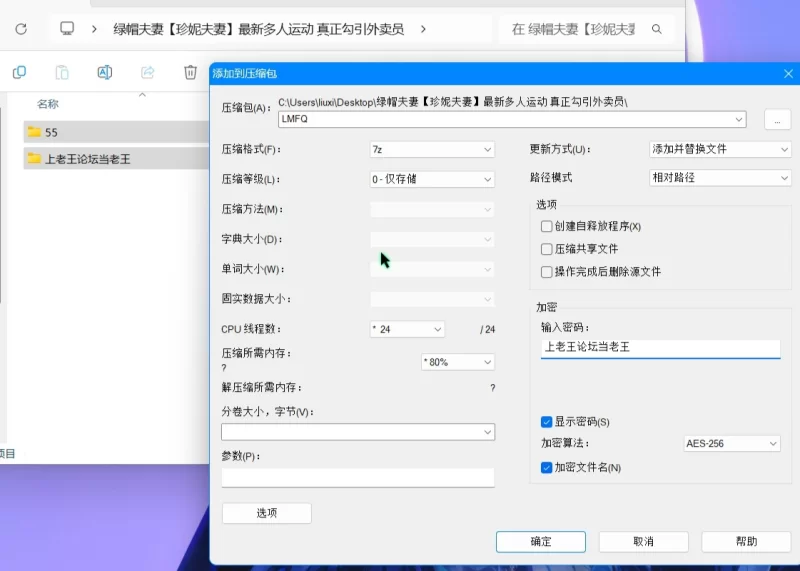The width and height of the screenshot is (800, 571).
Task: Toggle 创建自释放程序(X) checkbox
Action: pyautogui.click(x=546, y=226)
